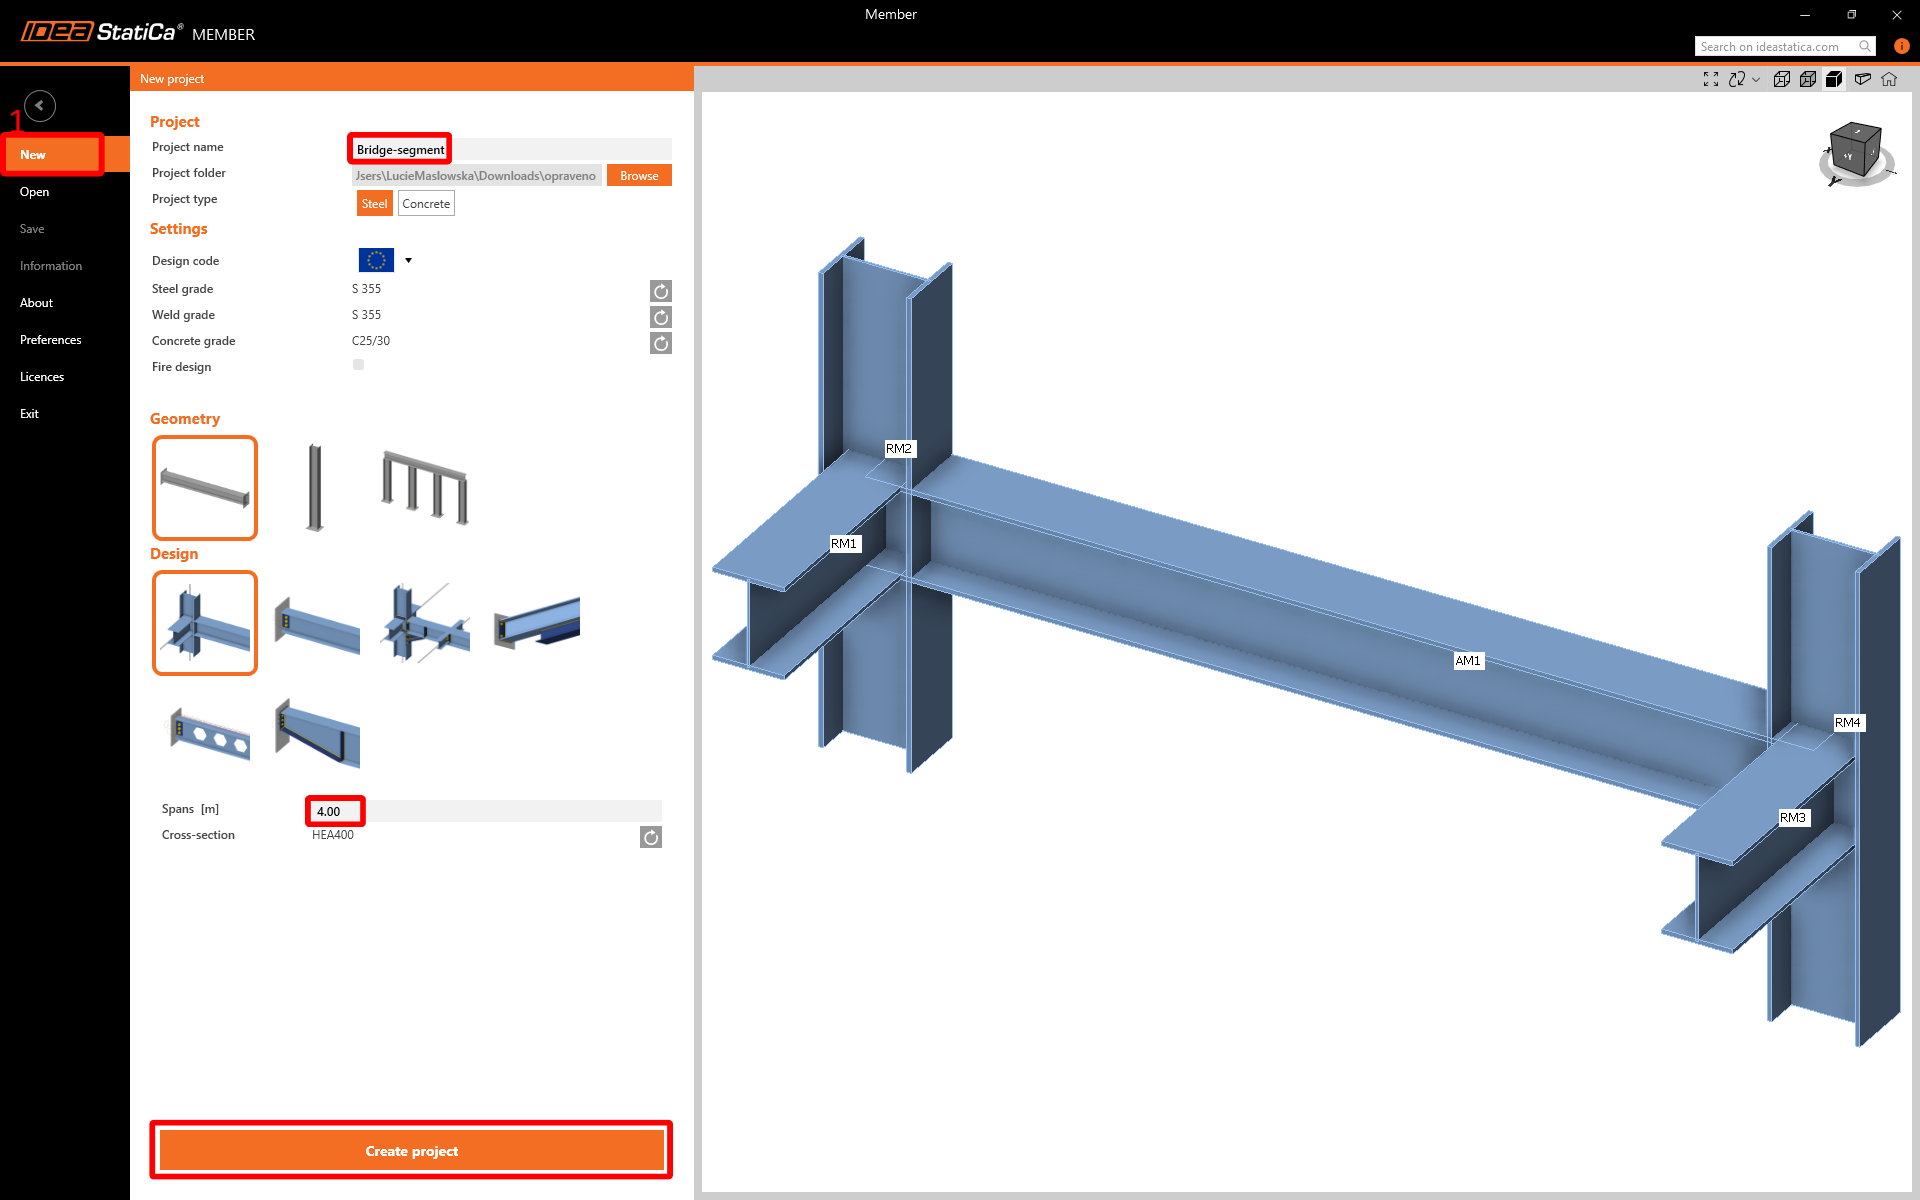Click the home view icon
The image size is (1920, 1200).
coord(1889,79)
